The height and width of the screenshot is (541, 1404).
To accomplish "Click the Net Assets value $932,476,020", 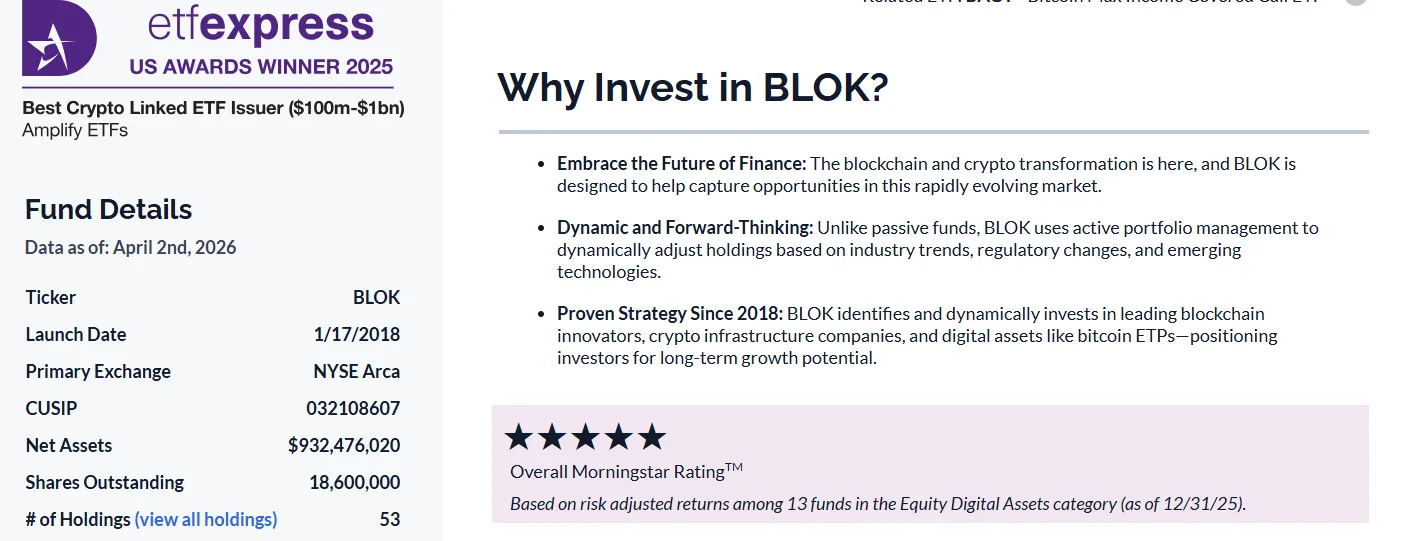I will point(344,445).
